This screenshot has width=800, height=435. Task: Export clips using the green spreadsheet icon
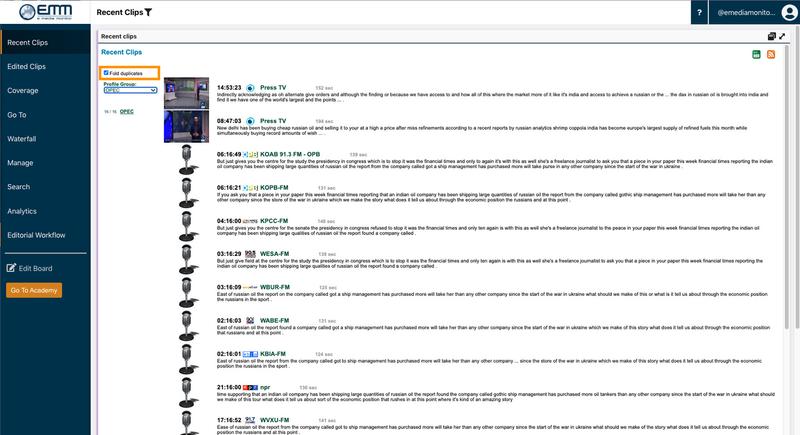(x=757, y=54)
